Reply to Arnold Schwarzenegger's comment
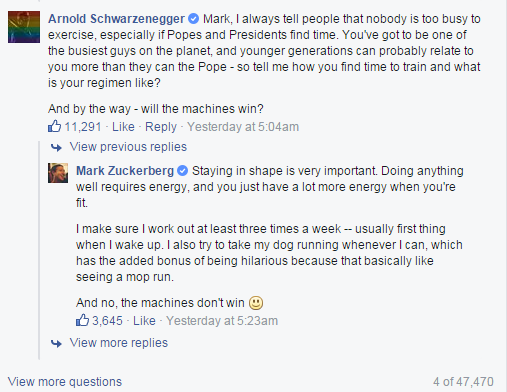Viewport: 507px width, 392px height. pyautogui.click(x=161, y=127)
